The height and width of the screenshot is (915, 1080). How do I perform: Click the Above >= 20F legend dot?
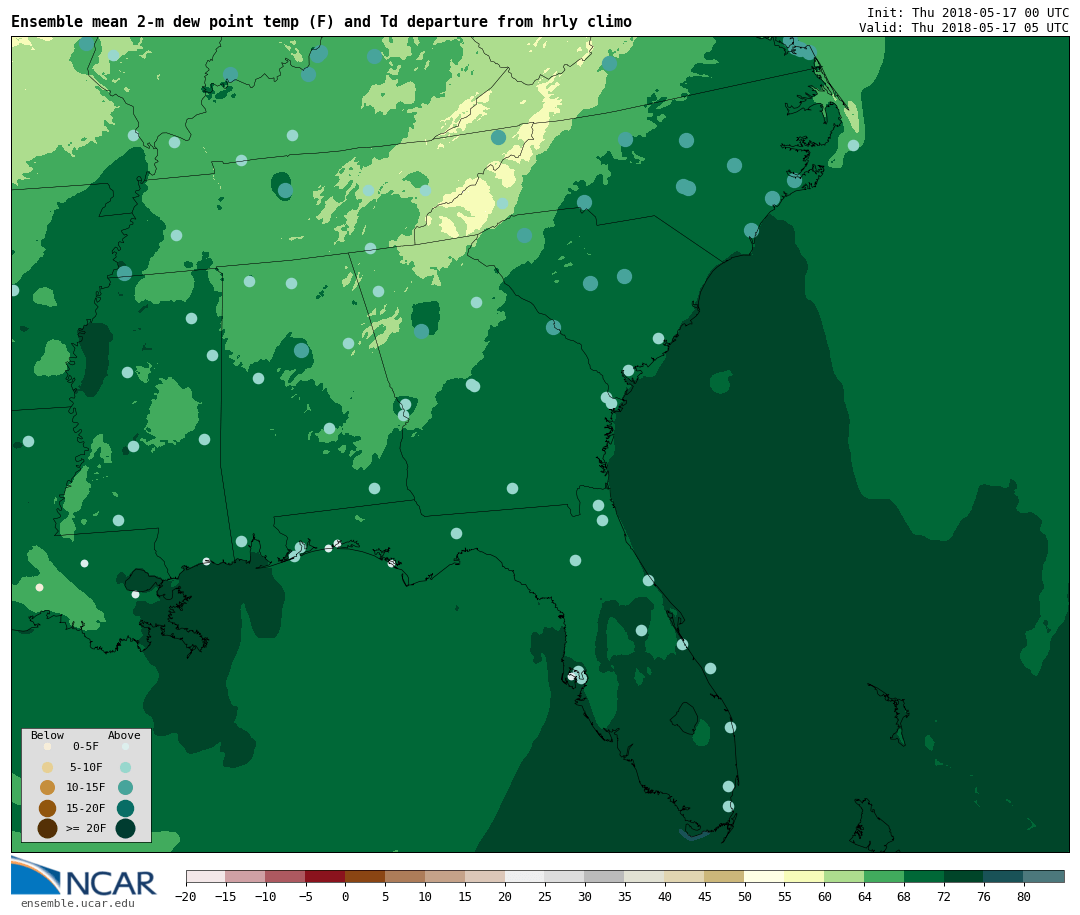125,828
